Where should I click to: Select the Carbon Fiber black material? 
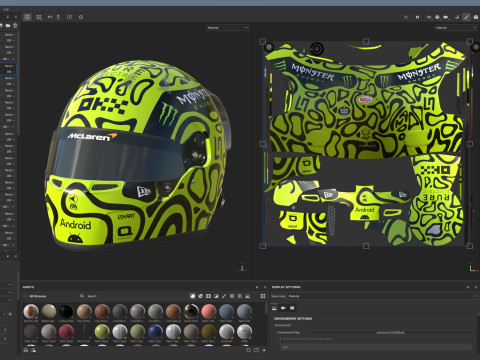[66, 311]
